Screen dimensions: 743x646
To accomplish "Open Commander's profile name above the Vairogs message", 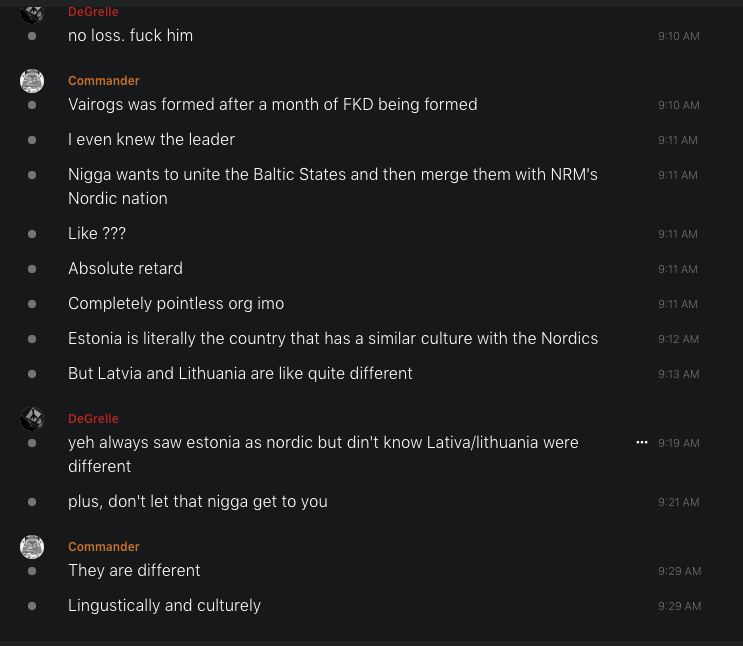I will [104, 81].
